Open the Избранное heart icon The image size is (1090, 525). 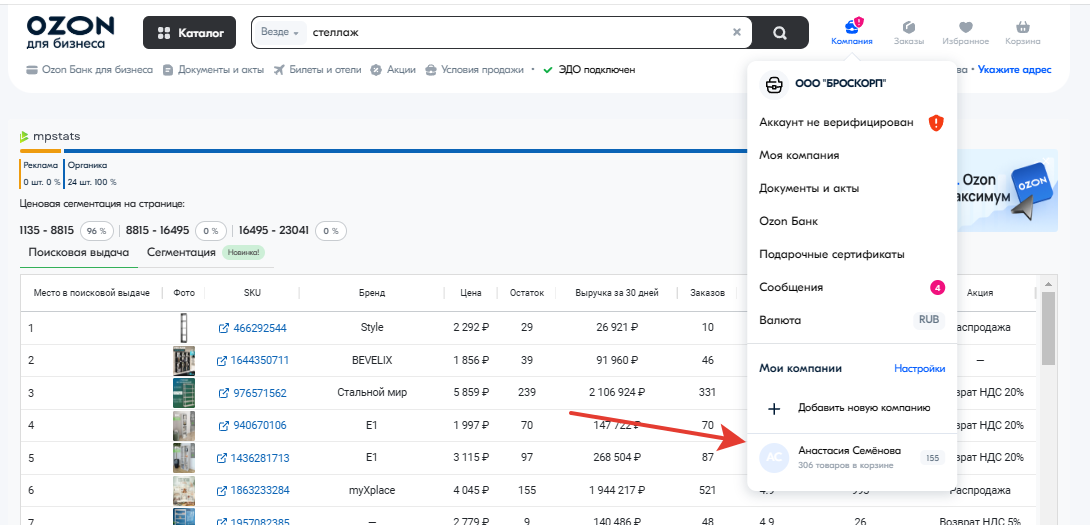(966, 32)
